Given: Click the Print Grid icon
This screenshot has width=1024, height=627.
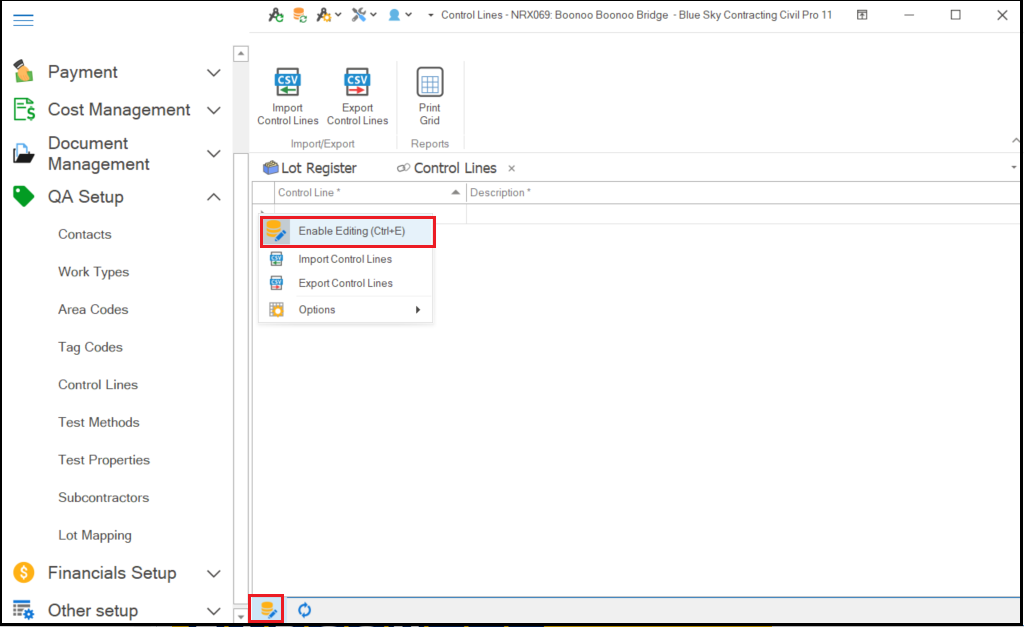Looking at the screenshot, I should 429,84.
